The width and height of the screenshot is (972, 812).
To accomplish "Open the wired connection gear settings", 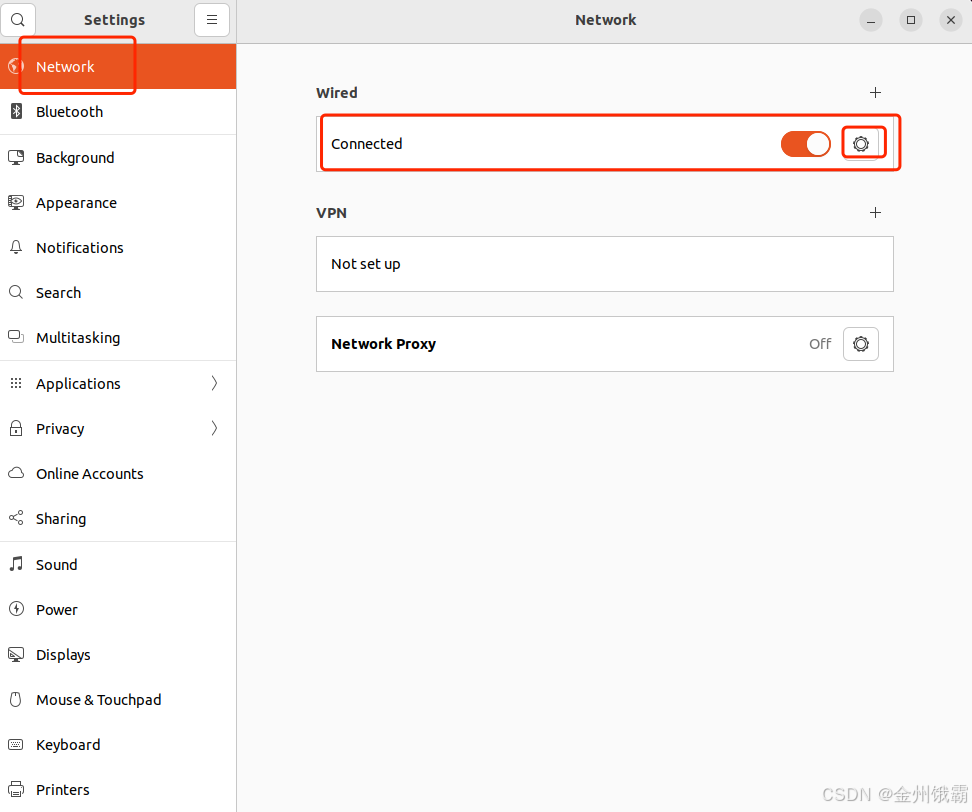I will coord(861,144).
